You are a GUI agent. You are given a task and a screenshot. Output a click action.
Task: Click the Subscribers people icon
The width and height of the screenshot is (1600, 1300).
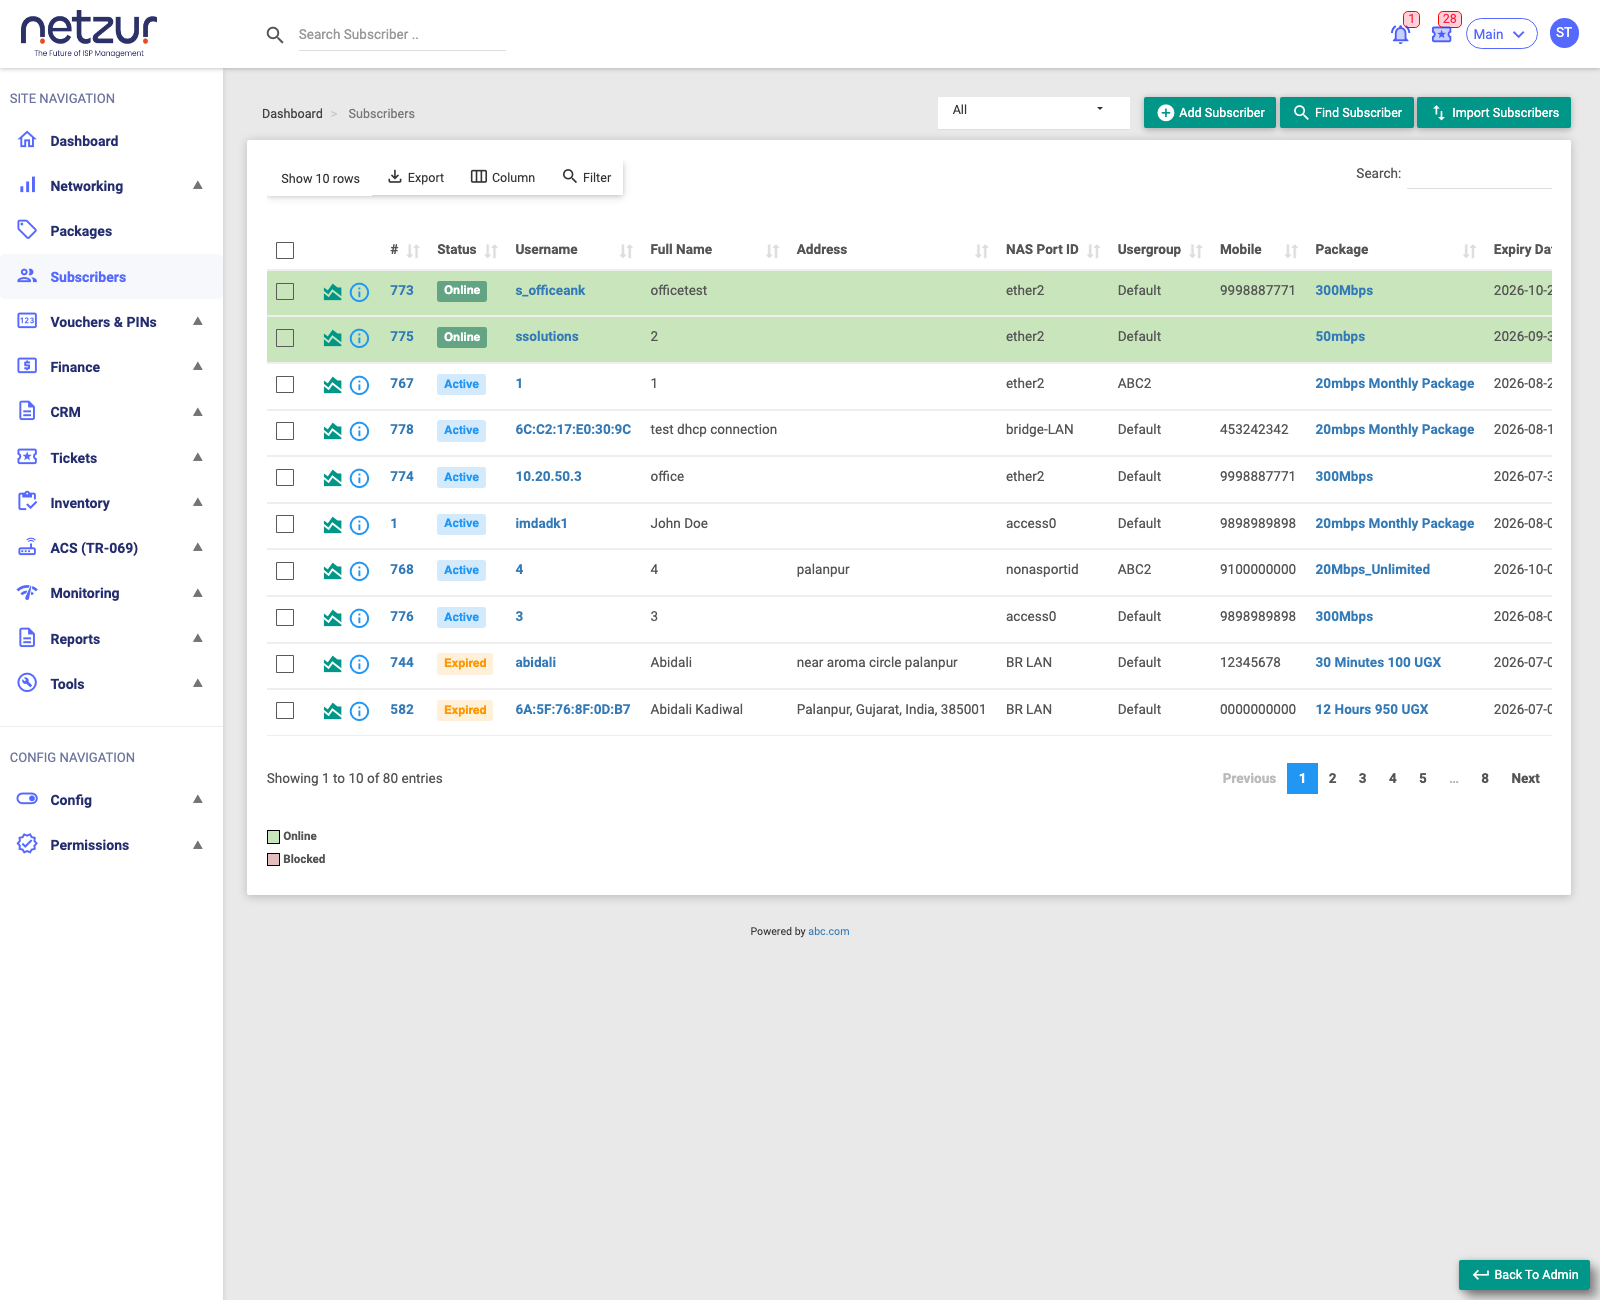pyautogui.click(x=28, y=276)
